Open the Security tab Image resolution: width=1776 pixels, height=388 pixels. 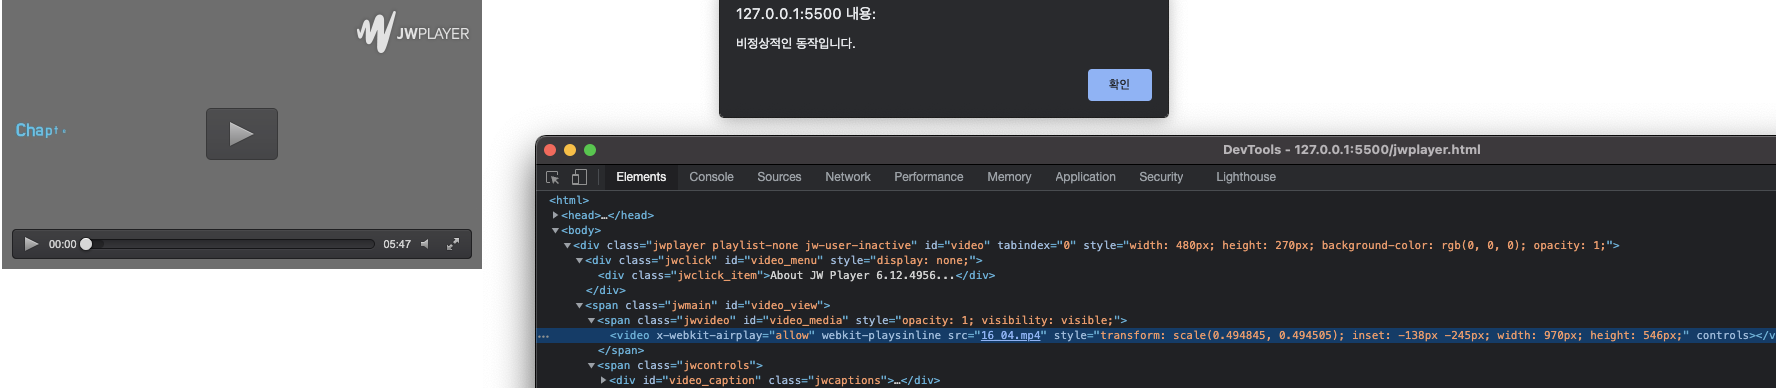click(1161, 177)
